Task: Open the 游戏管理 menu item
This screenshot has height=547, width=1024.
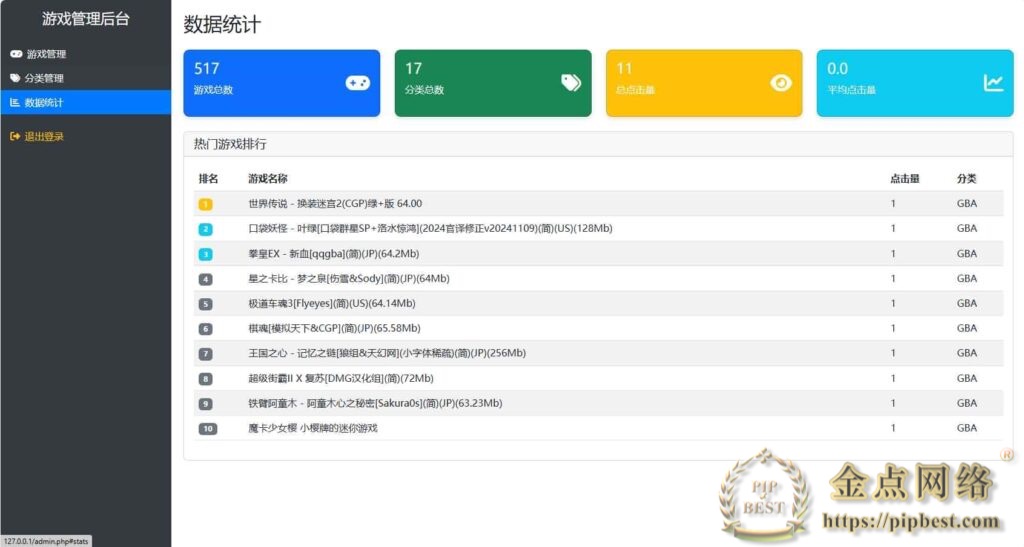Action: pyautogui.click(x=46, y=54)
